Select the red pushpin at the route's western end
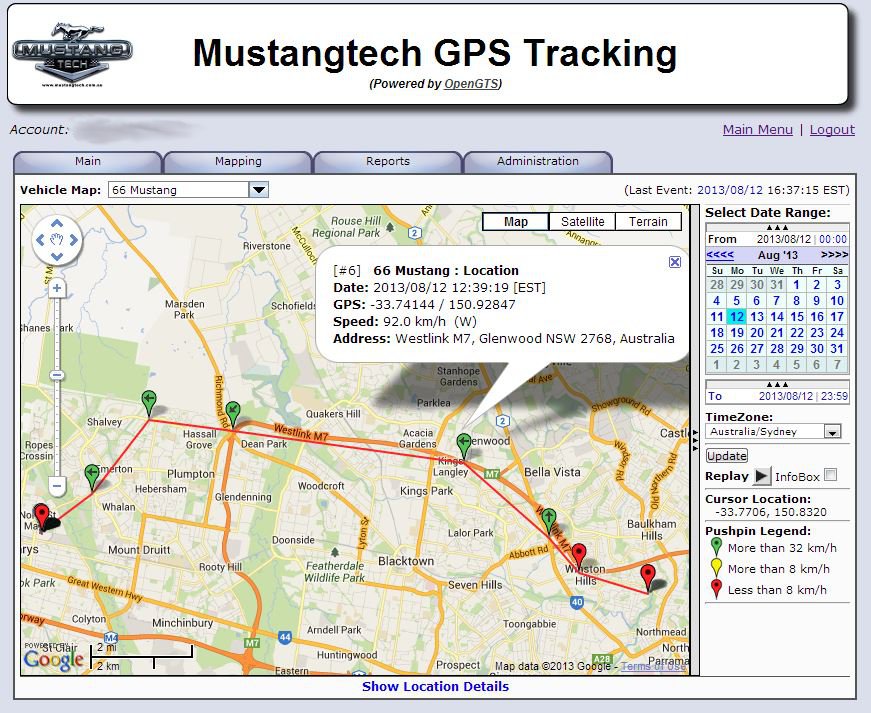Screen dimensions: 871x713 point(42,515)
